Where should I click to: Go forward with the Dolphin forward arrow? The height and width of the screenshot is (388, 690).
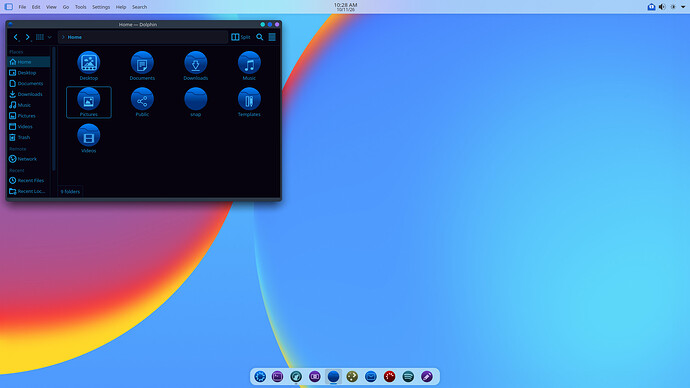[x=27, y=37]
